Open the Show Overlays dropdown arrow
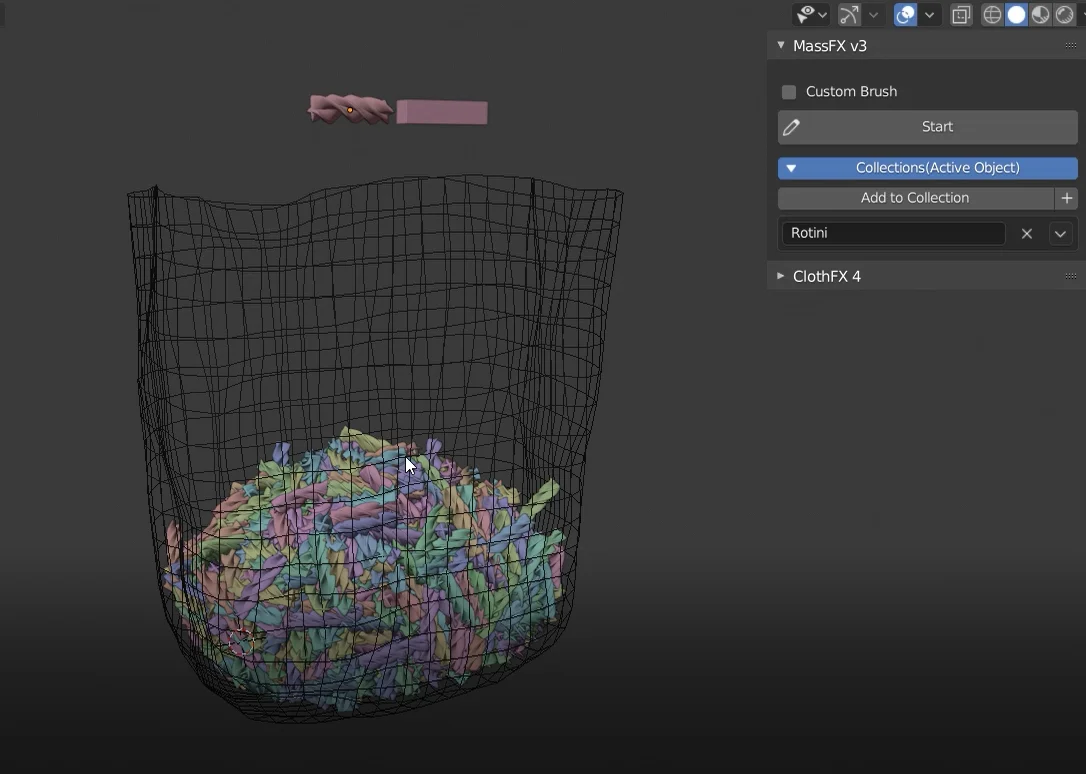 [x=929, y=14]
